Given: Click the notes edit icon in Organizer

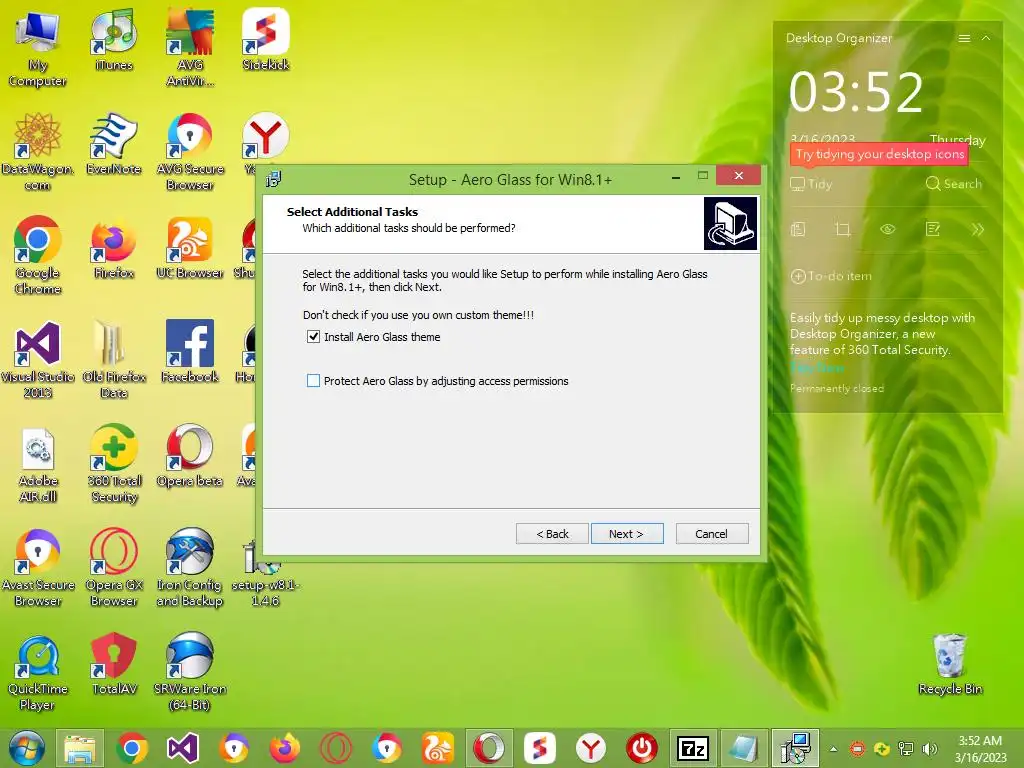Looking at the screenshot, I should (x=933, y=229).
